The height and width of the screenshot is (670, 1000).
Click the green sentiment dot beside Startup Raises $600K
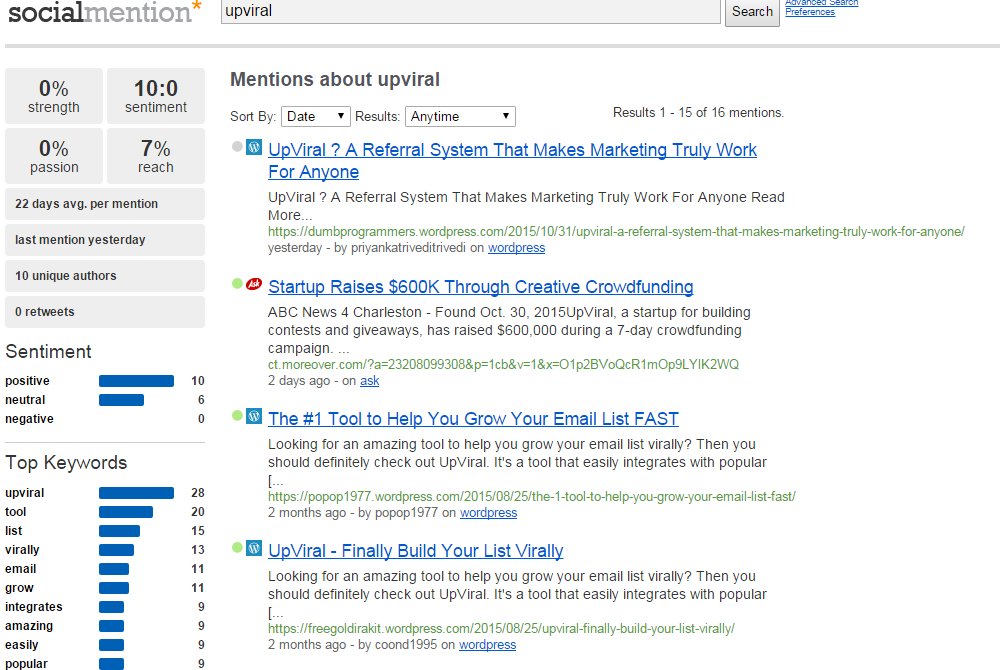237,284
